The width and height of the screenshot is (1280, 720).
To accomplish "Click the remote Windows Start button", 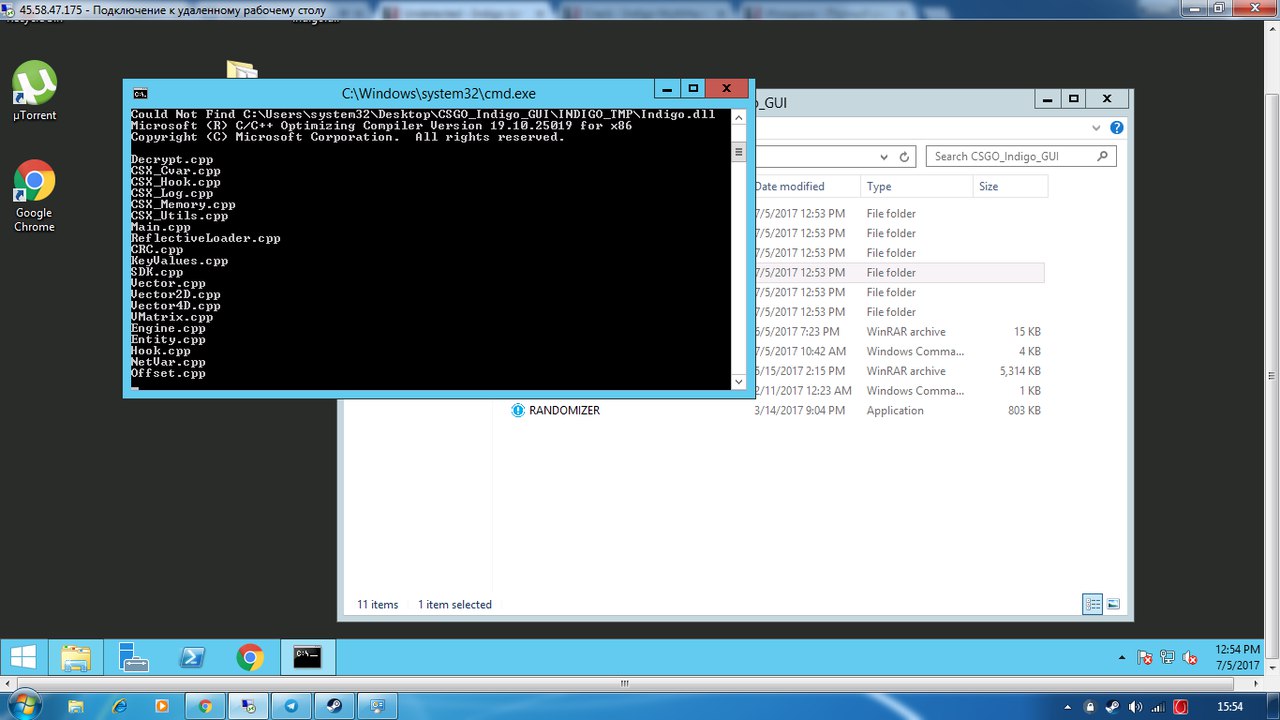I will tap(24, 657).
